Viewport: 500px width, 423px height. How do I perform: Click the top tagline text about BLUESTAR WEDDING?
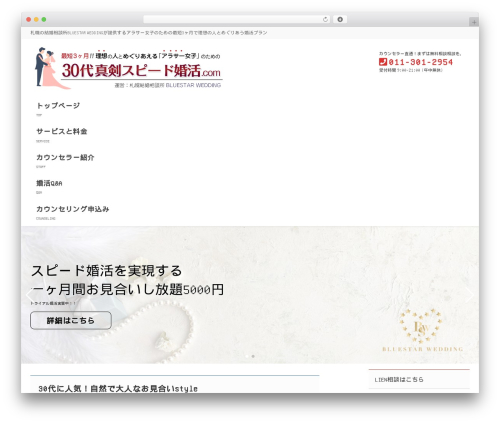(x=149, y=33)
